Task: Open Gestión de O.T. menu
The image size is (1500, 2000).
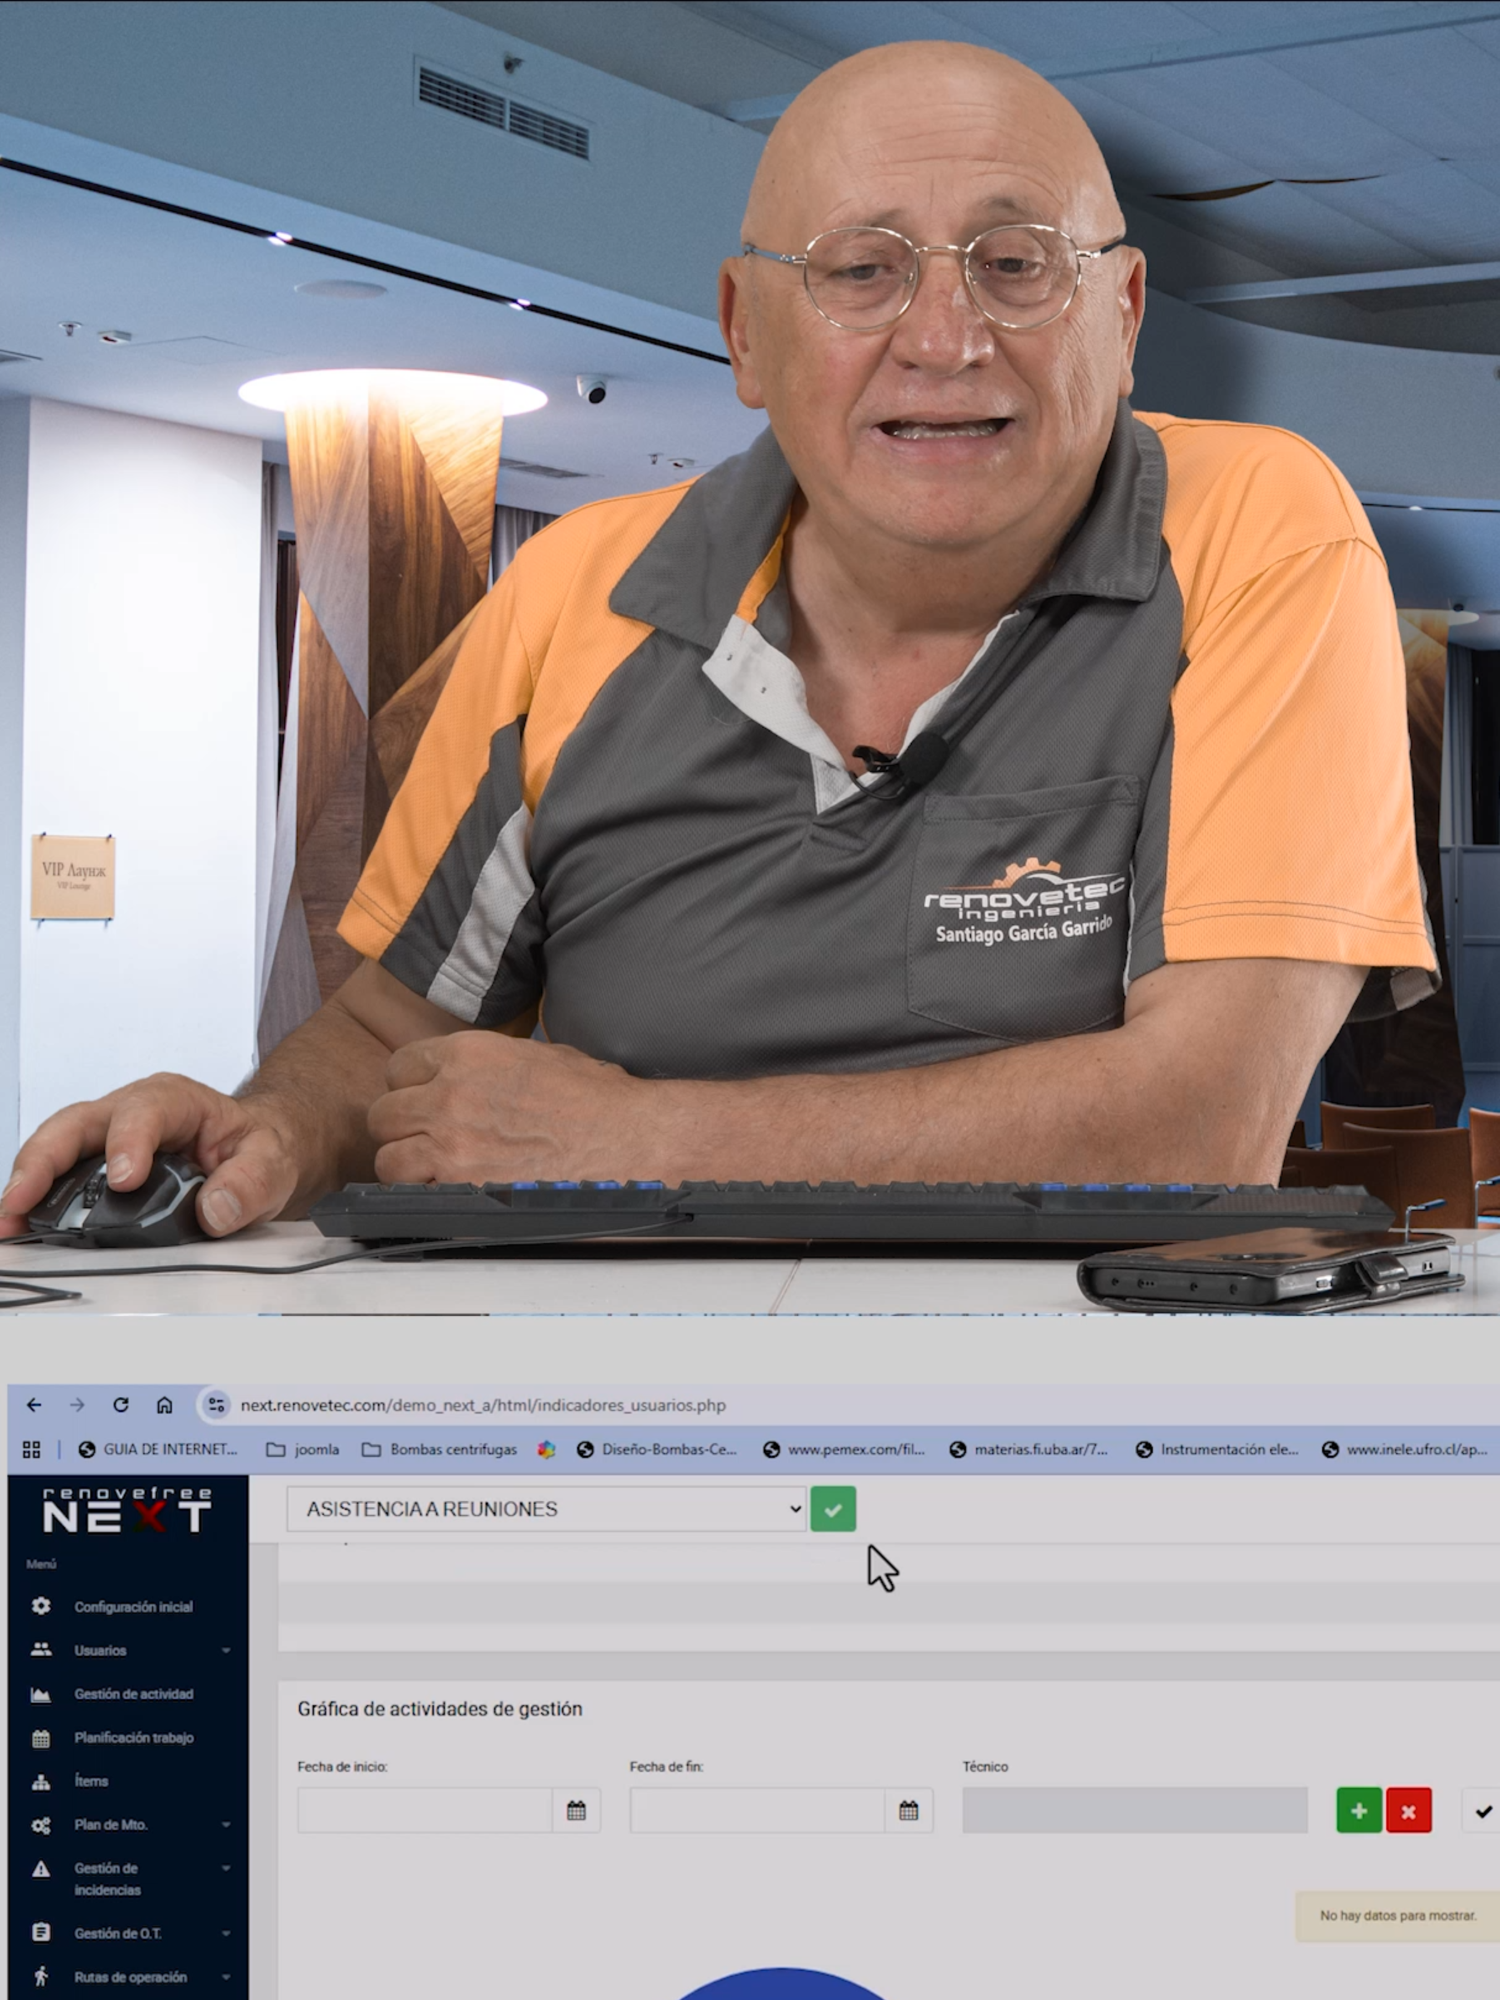Action: [x=117, y=1934]
